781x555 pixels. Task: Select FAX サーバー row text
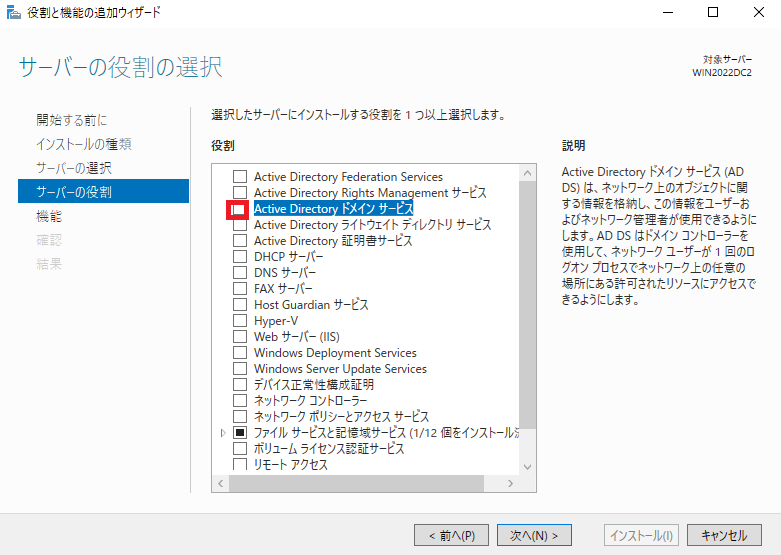point(283,288)
